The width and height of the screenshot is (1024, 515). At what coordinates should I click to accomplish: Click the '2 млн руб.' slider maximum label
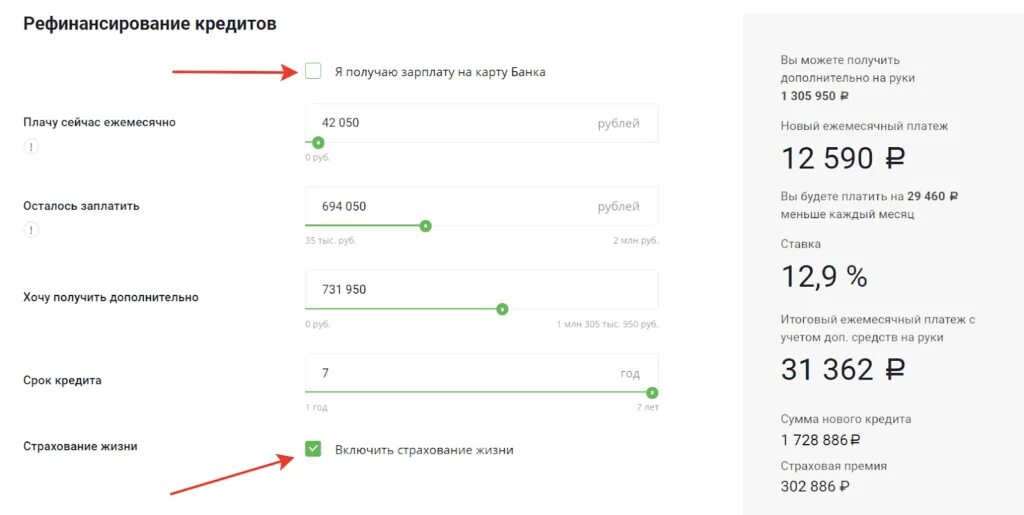[635, 241]
